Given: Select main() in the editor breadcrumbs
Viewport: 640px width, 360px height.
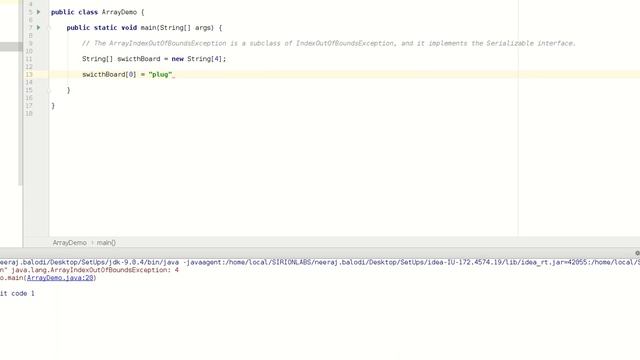Looking at the screenshot, I should pyautogui.click(x=106, y=243).
